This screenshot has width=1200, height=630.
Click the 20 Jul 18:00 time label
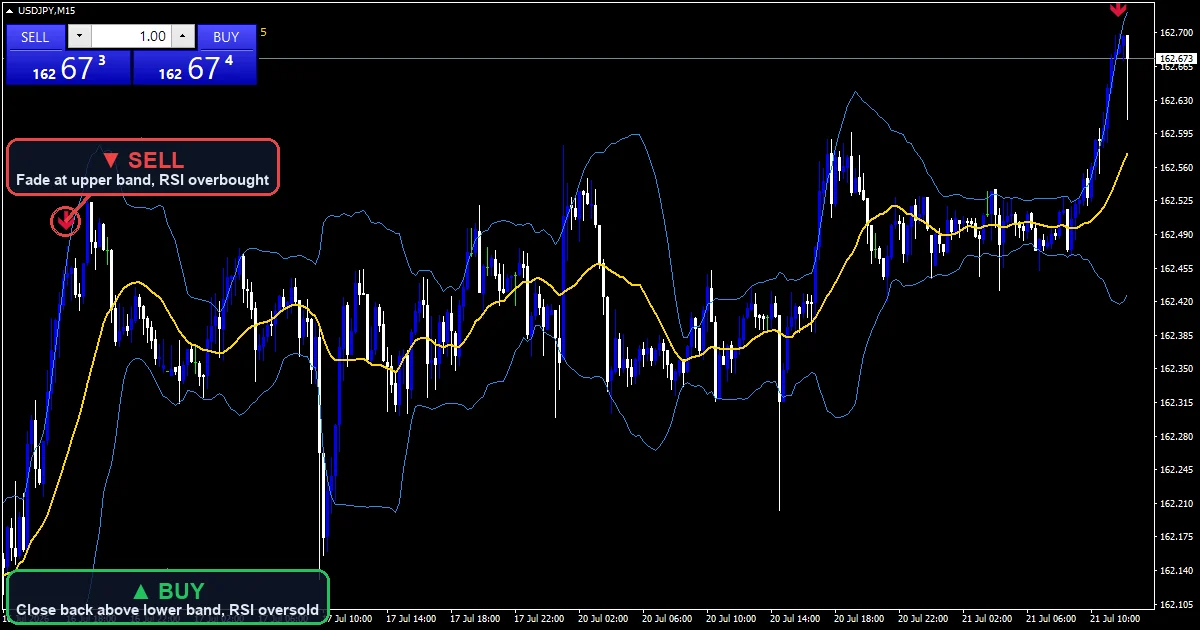point(861,619)
